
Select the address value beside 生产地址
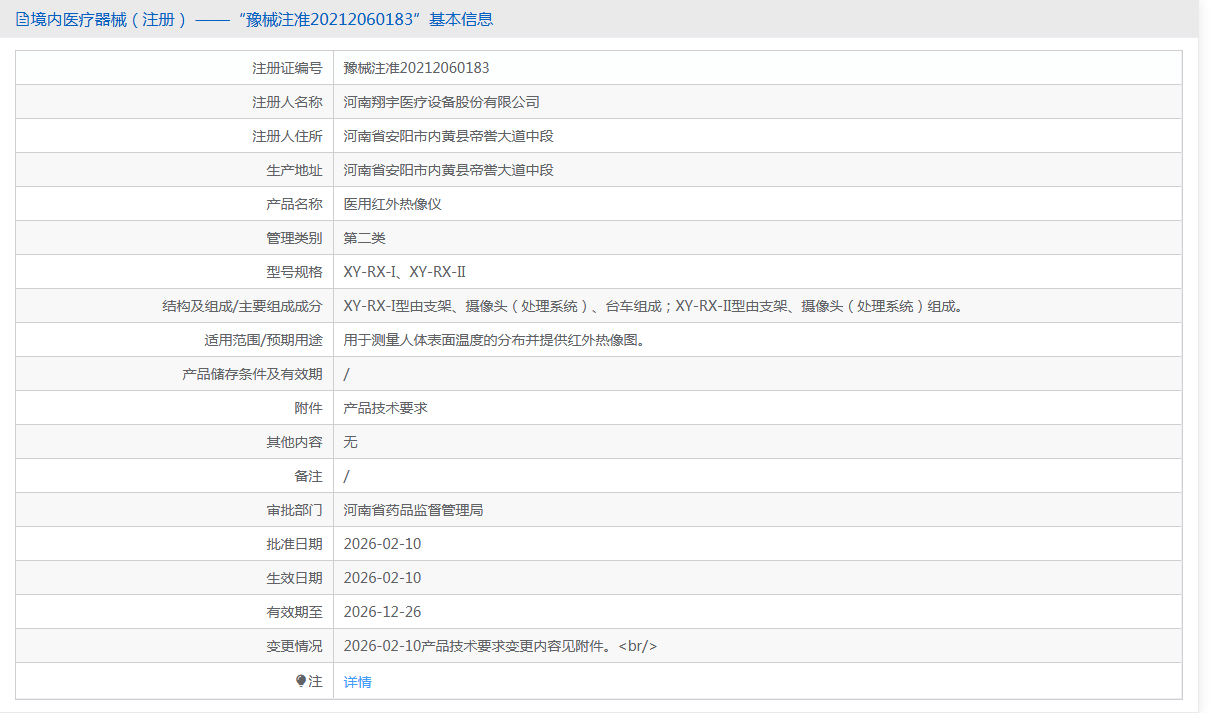click(448, 170)
